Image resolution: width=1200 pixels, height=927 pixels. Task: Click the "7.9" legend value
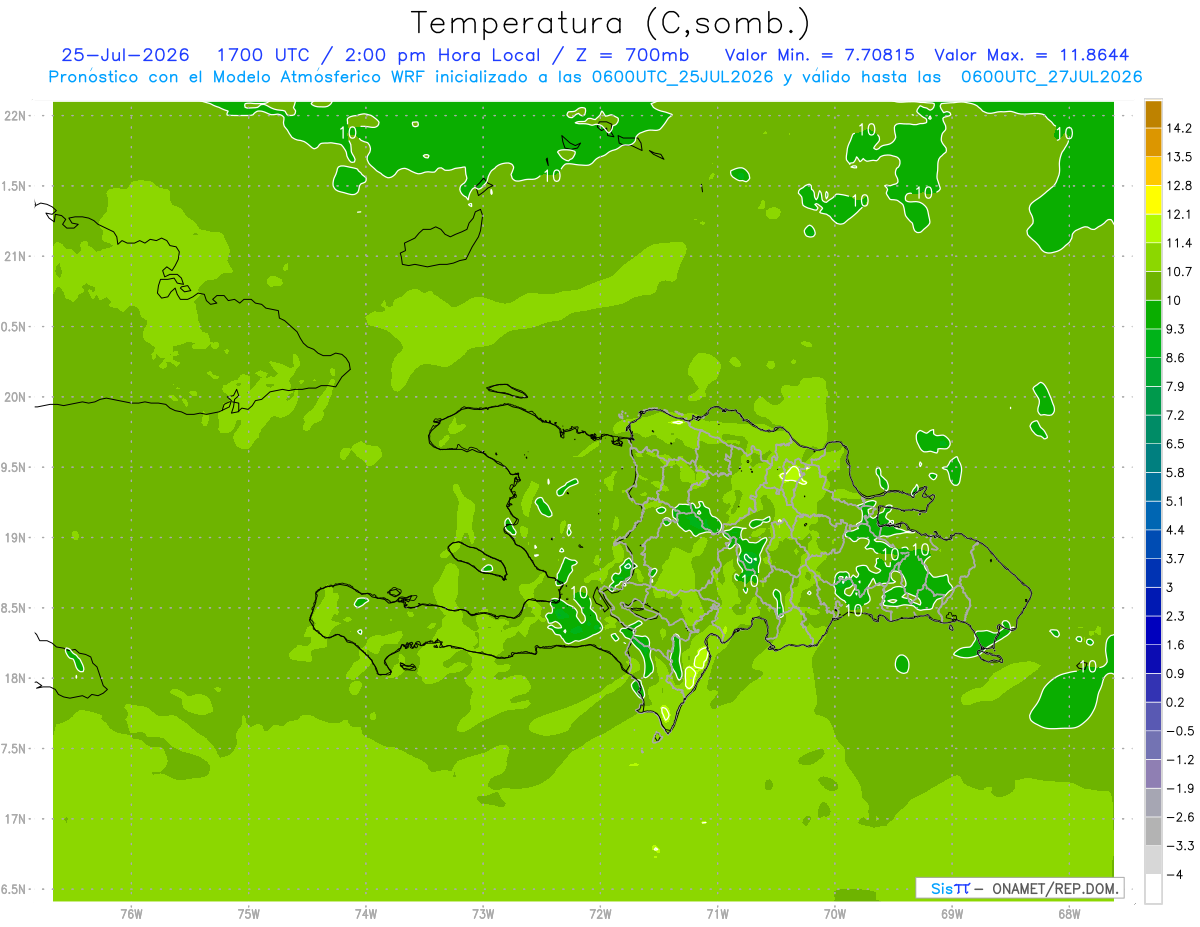(1176, 386)
